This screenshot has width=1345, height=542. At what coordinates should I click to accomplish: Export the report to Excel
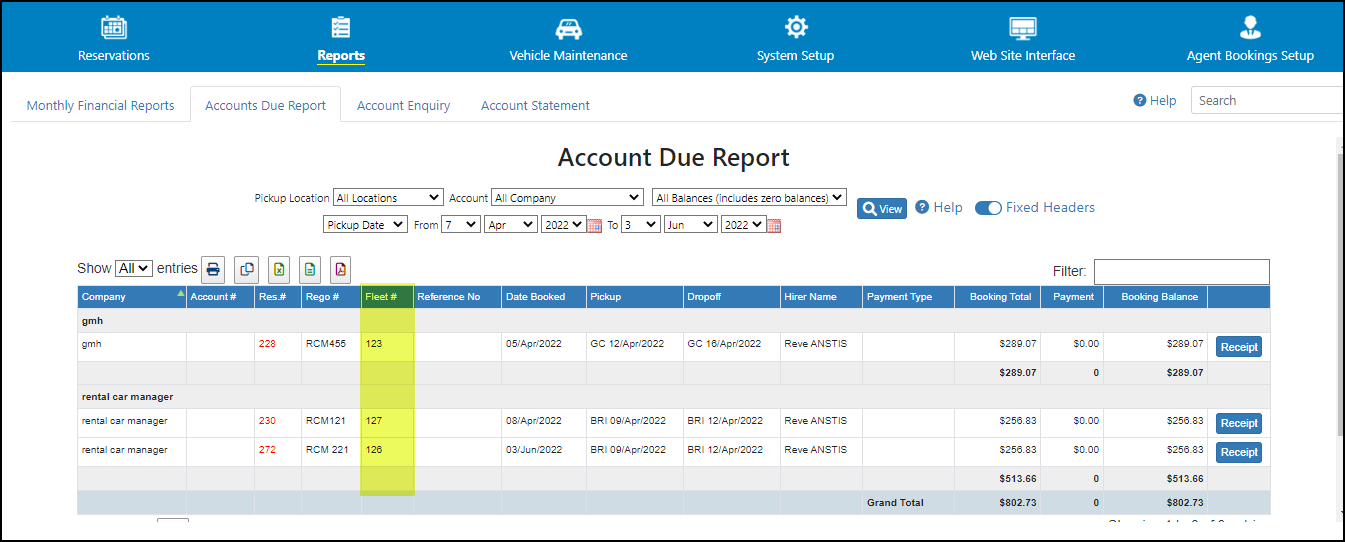[279, 269]
